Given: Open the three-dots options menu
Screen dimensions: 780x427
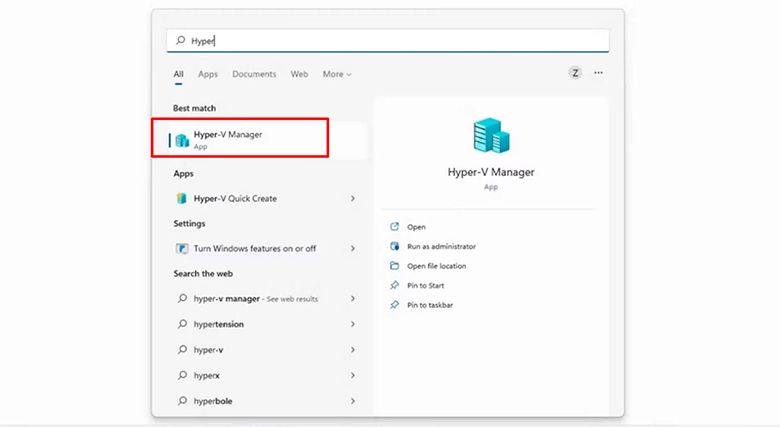Looking at the screenshot, I should 598,73.
